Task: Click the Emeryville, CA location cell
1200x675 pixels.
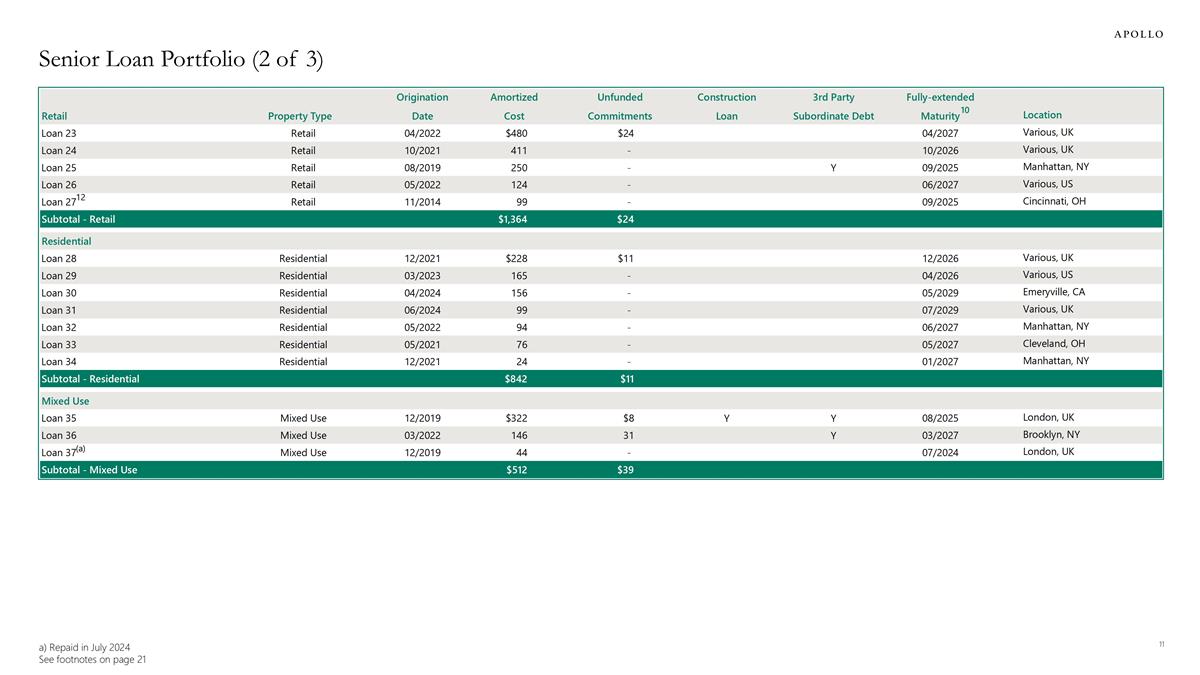Action: pos(1053,292)
